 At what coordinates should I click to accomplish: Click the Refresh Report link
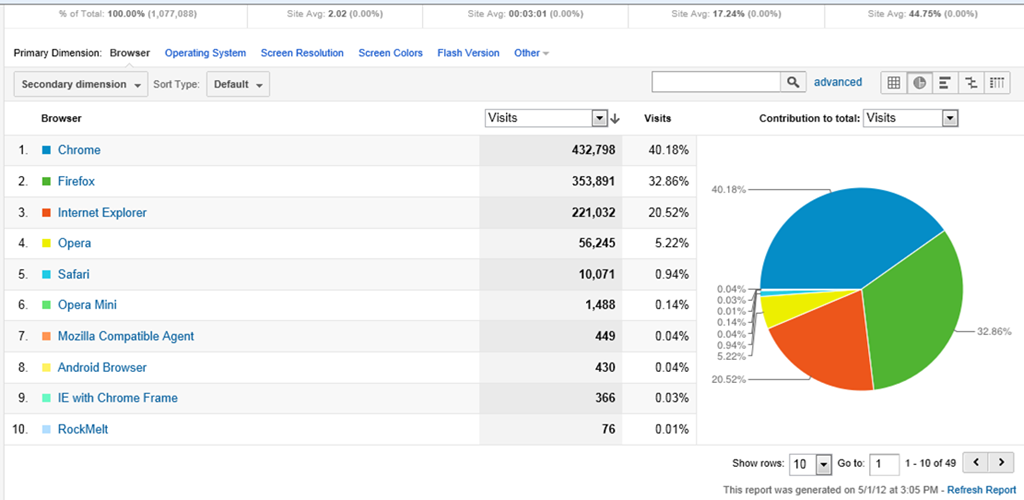pyautogui.click(x=982, y=490)
